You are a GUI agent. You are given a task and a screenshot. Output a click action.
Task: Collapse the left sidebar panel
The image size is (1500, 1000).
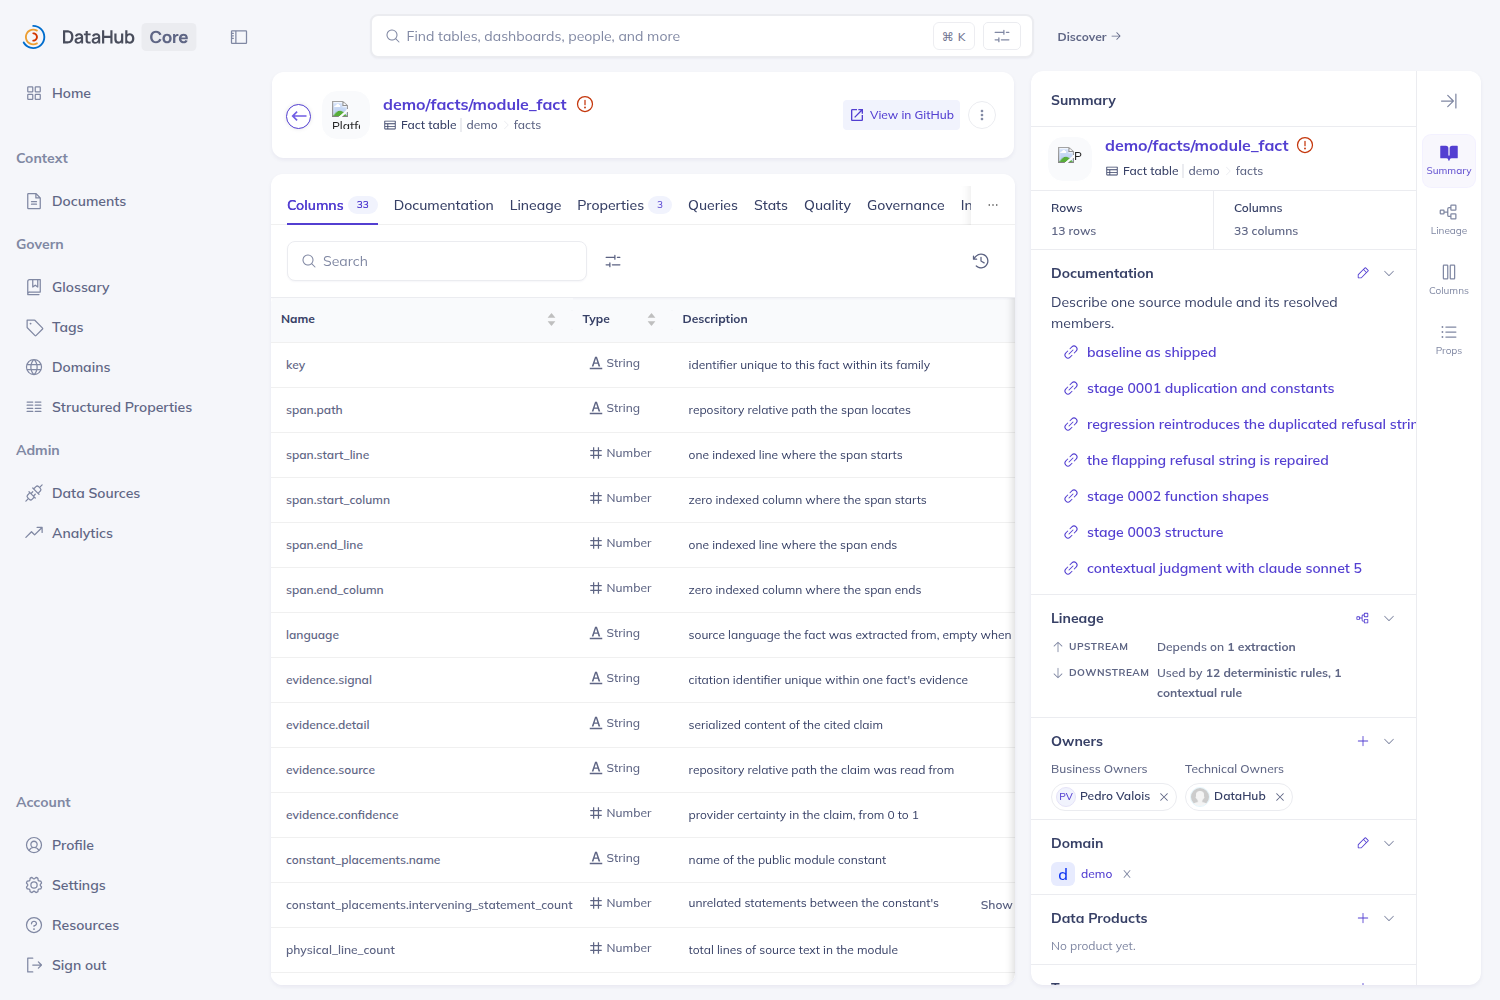click(239, 37)
